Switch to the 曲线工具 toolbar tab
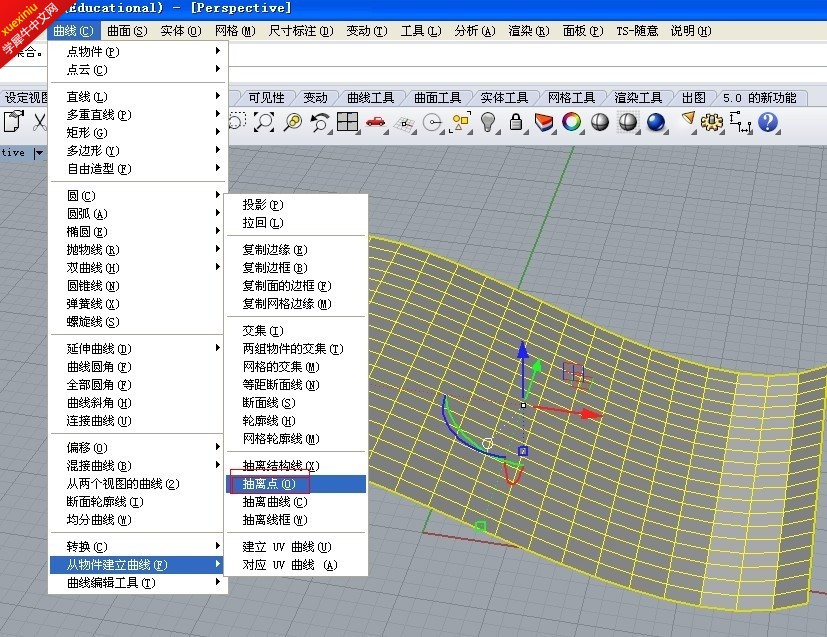The width and height of the screenshot is (827, 637). pyautogui.click(x=371, y=98)
